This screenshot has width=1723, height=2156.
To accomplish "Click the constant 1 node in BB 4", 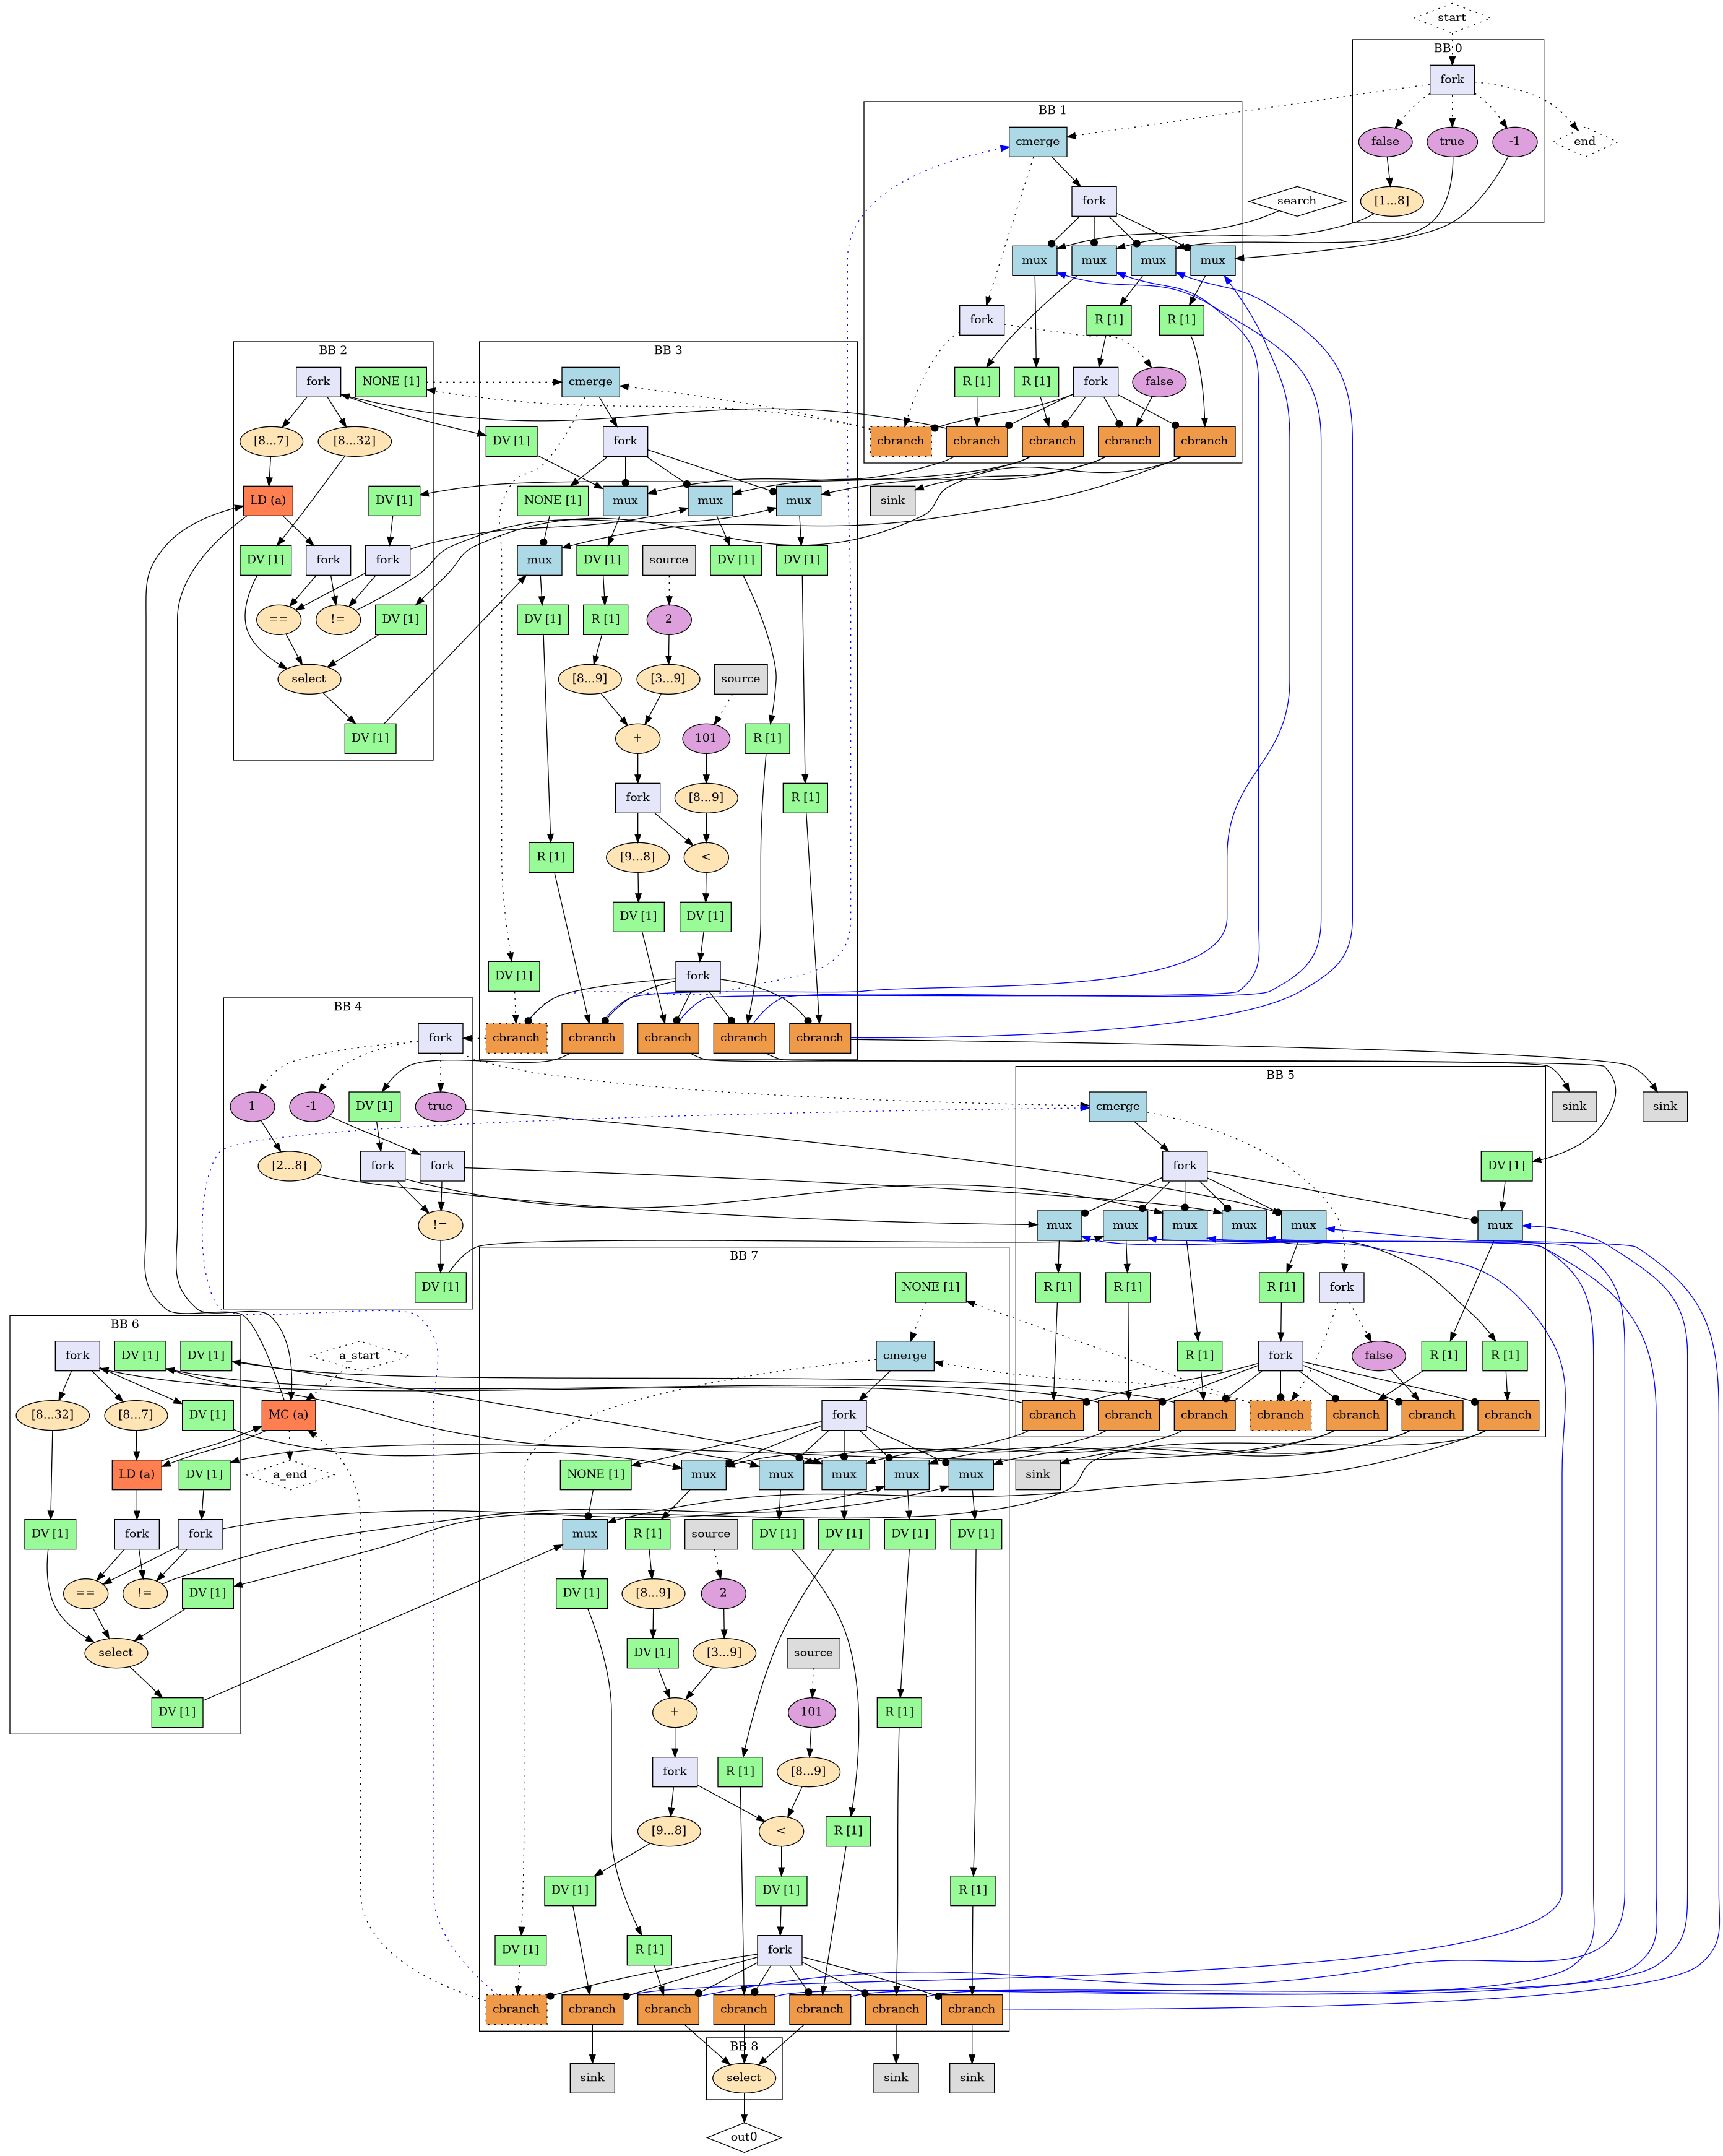I will [x=252, y=1106].
